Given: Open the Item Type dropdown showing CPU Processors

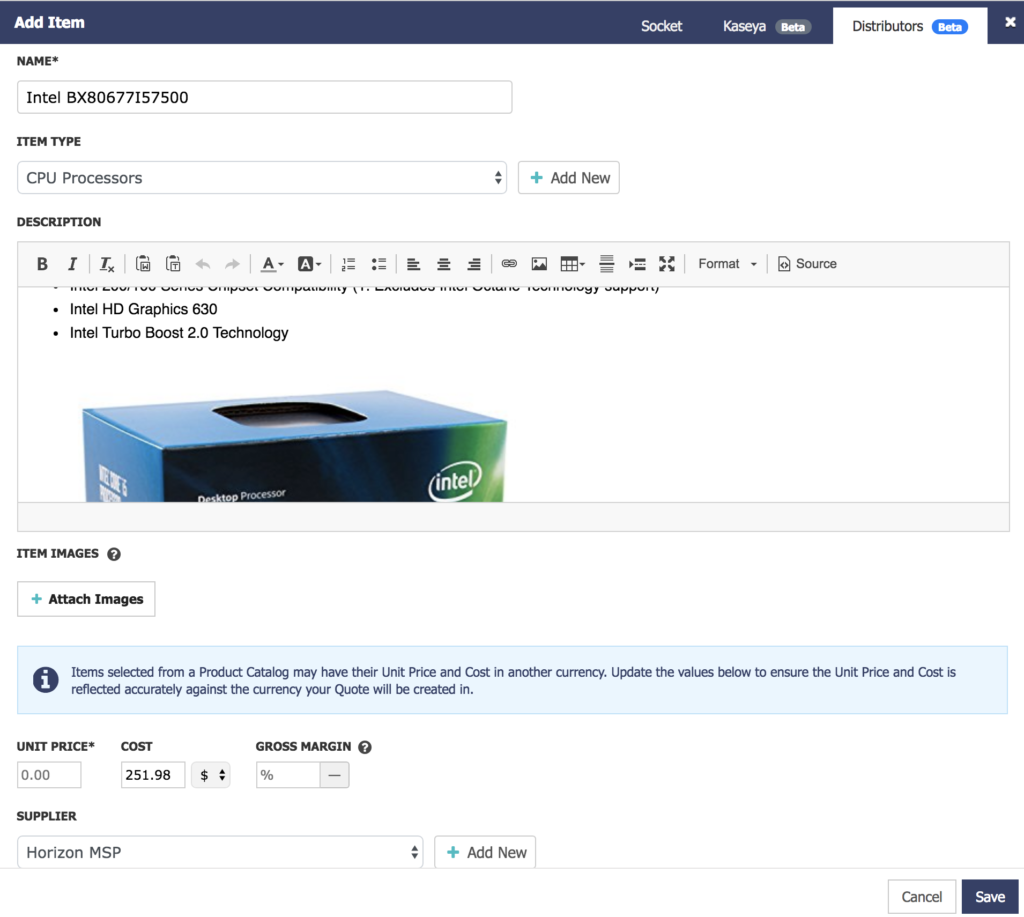Looking at the screenshot, I should pos(262,178).
